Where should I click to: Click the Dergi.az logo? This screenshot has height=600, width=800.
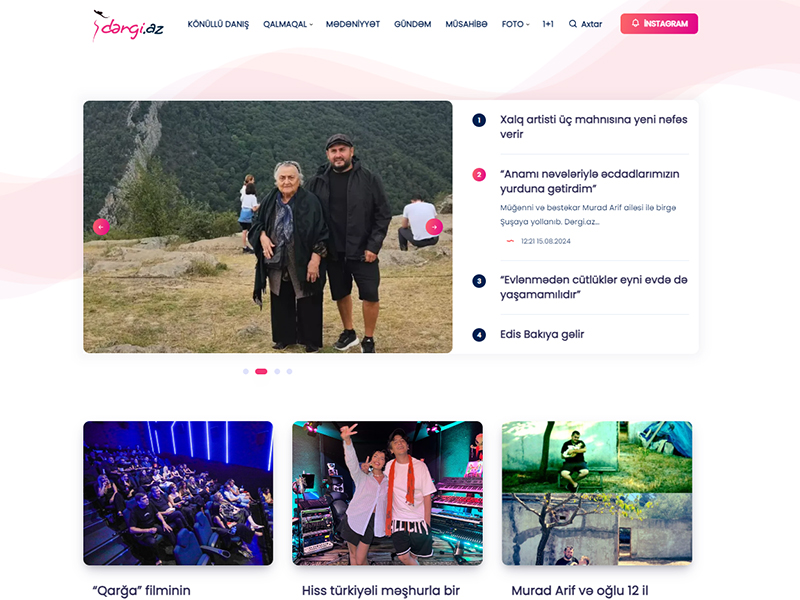tap(128, 26)
